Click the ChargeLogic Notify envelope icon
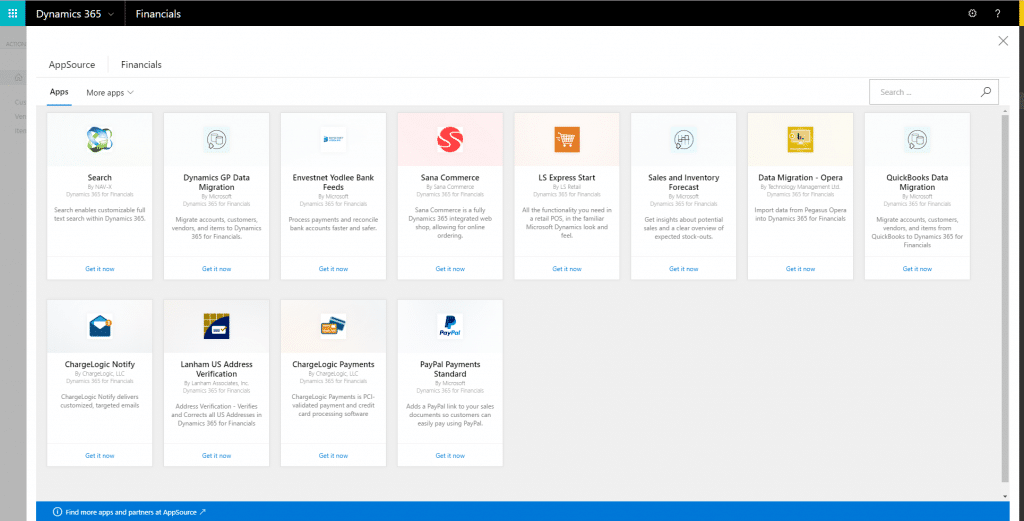The height and width of the screenshot is (521, 1024). 99,326
